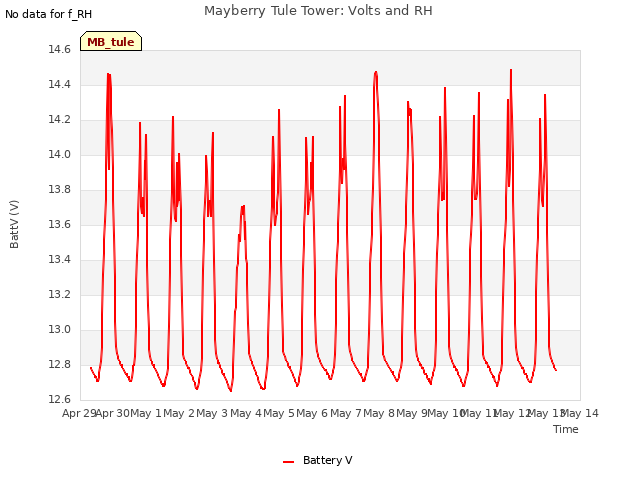The image size is (640, 480).
Task: Click the Battery V legend entry
Action: pos(317,460)
